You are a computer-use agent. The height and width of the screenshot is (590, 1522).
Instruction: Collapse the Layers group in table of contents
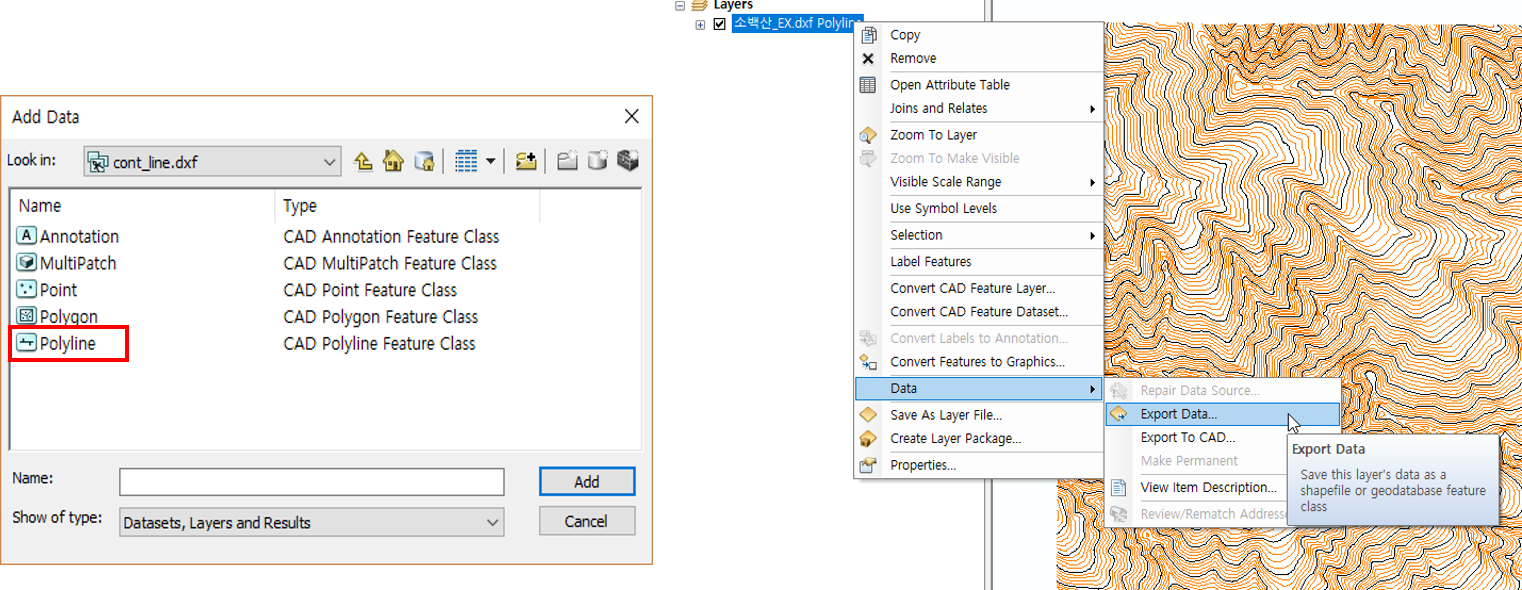click(681, 5)
